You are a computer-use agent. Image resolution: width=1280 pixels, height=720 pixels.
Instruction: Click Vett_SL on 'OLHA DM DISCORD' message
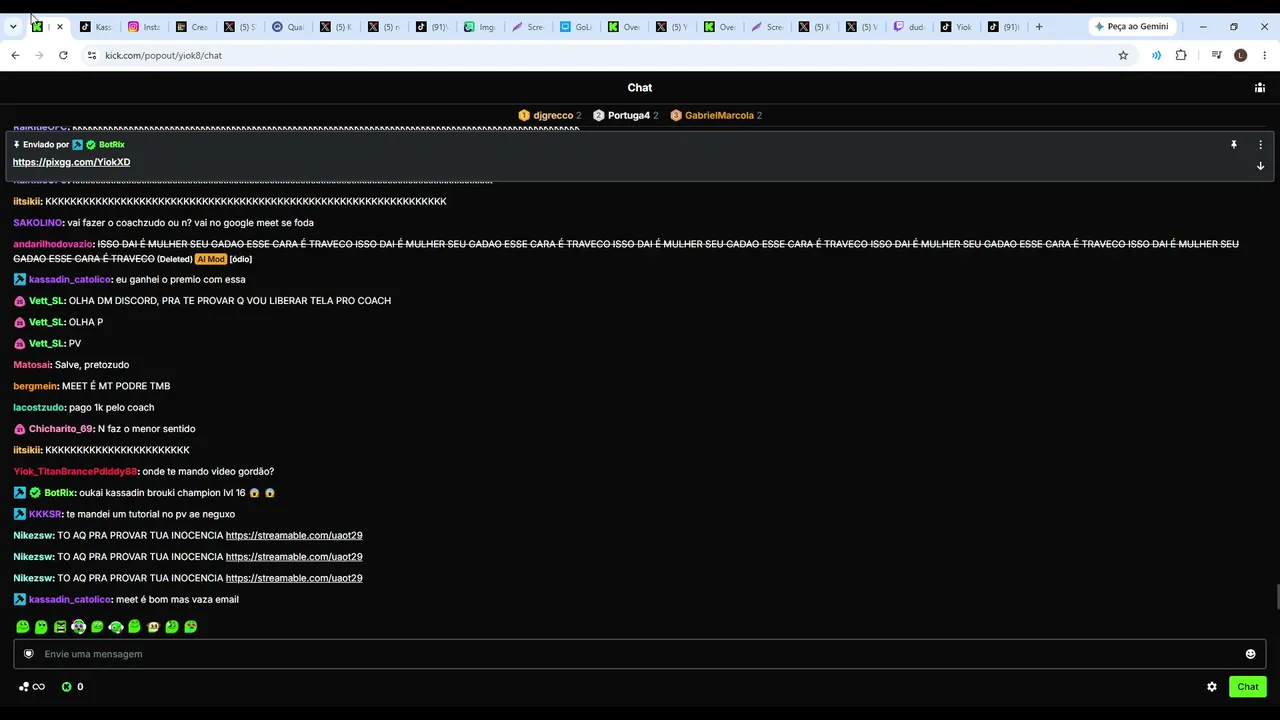click(46, 301)
